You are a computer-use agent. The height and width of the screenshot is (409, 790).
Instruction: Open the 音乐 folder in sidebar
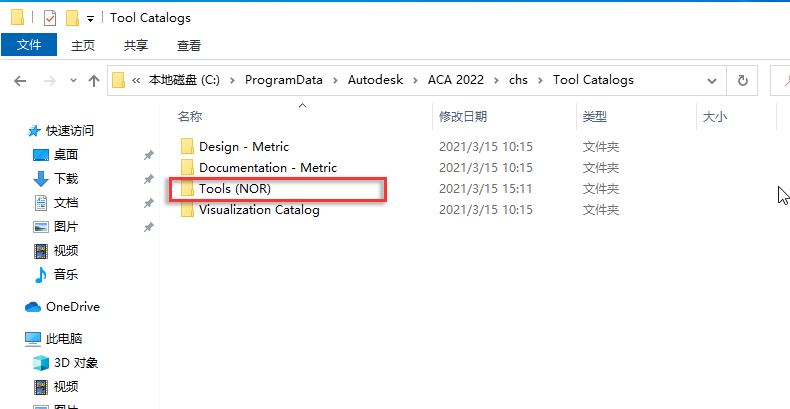[66, 274]
